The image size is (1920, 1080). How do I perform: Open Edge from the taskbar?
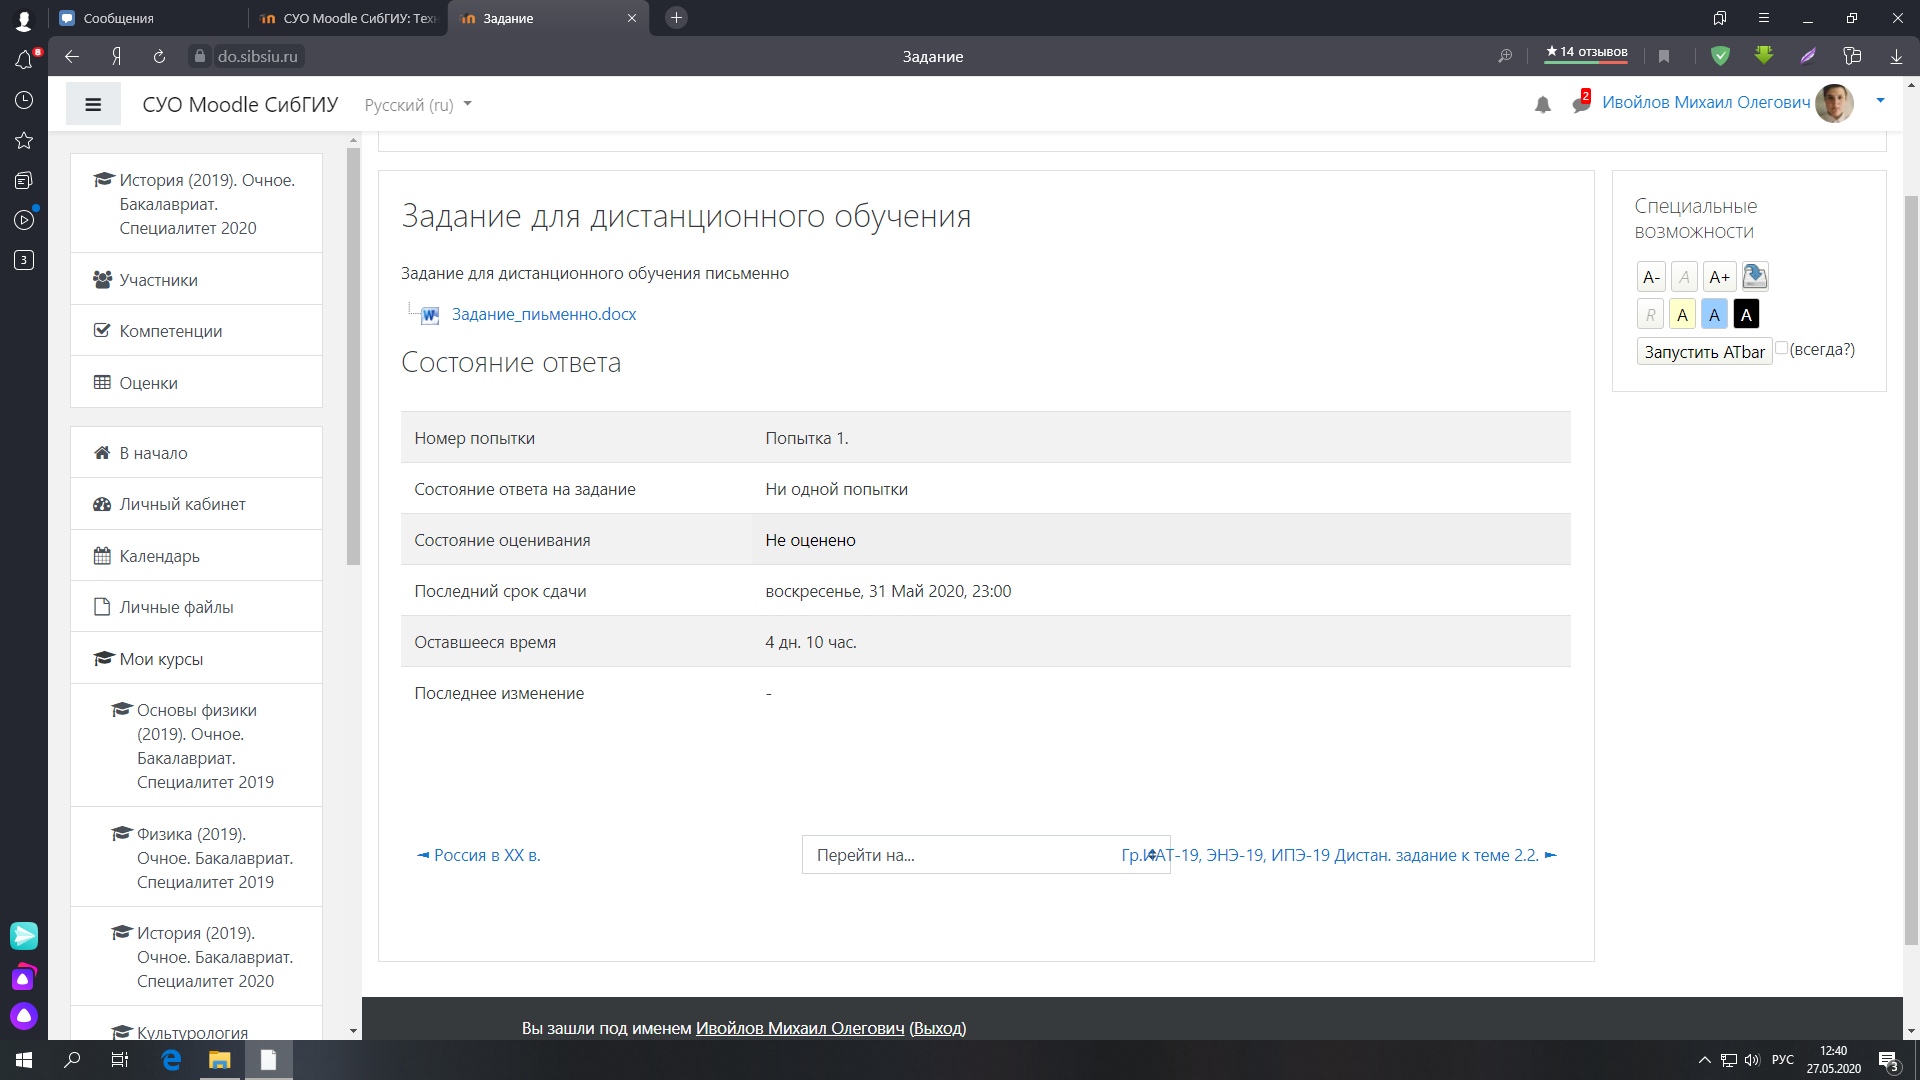pos(171,1060)
